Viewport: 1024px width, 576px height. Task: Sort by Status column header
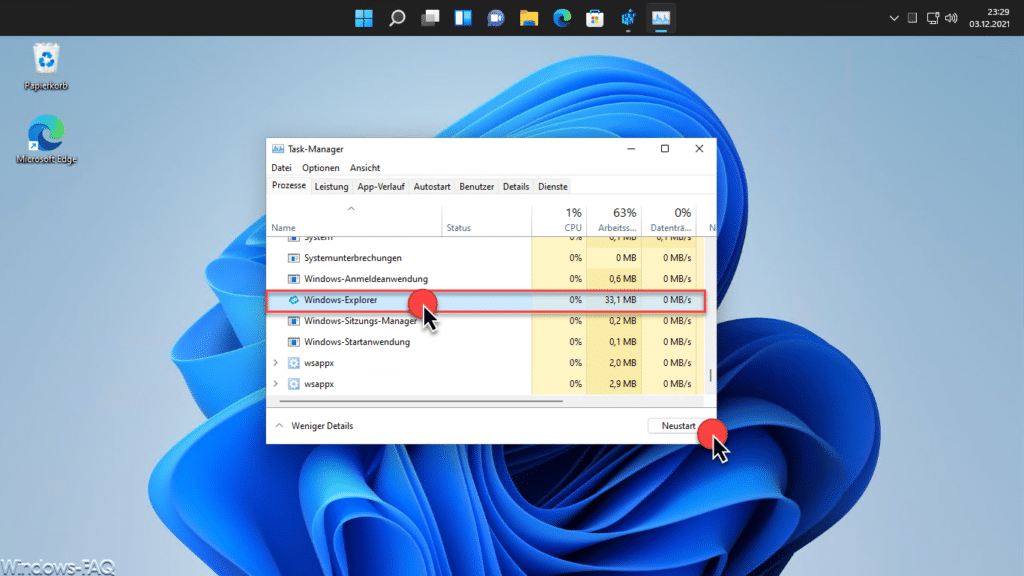[487, 219]
